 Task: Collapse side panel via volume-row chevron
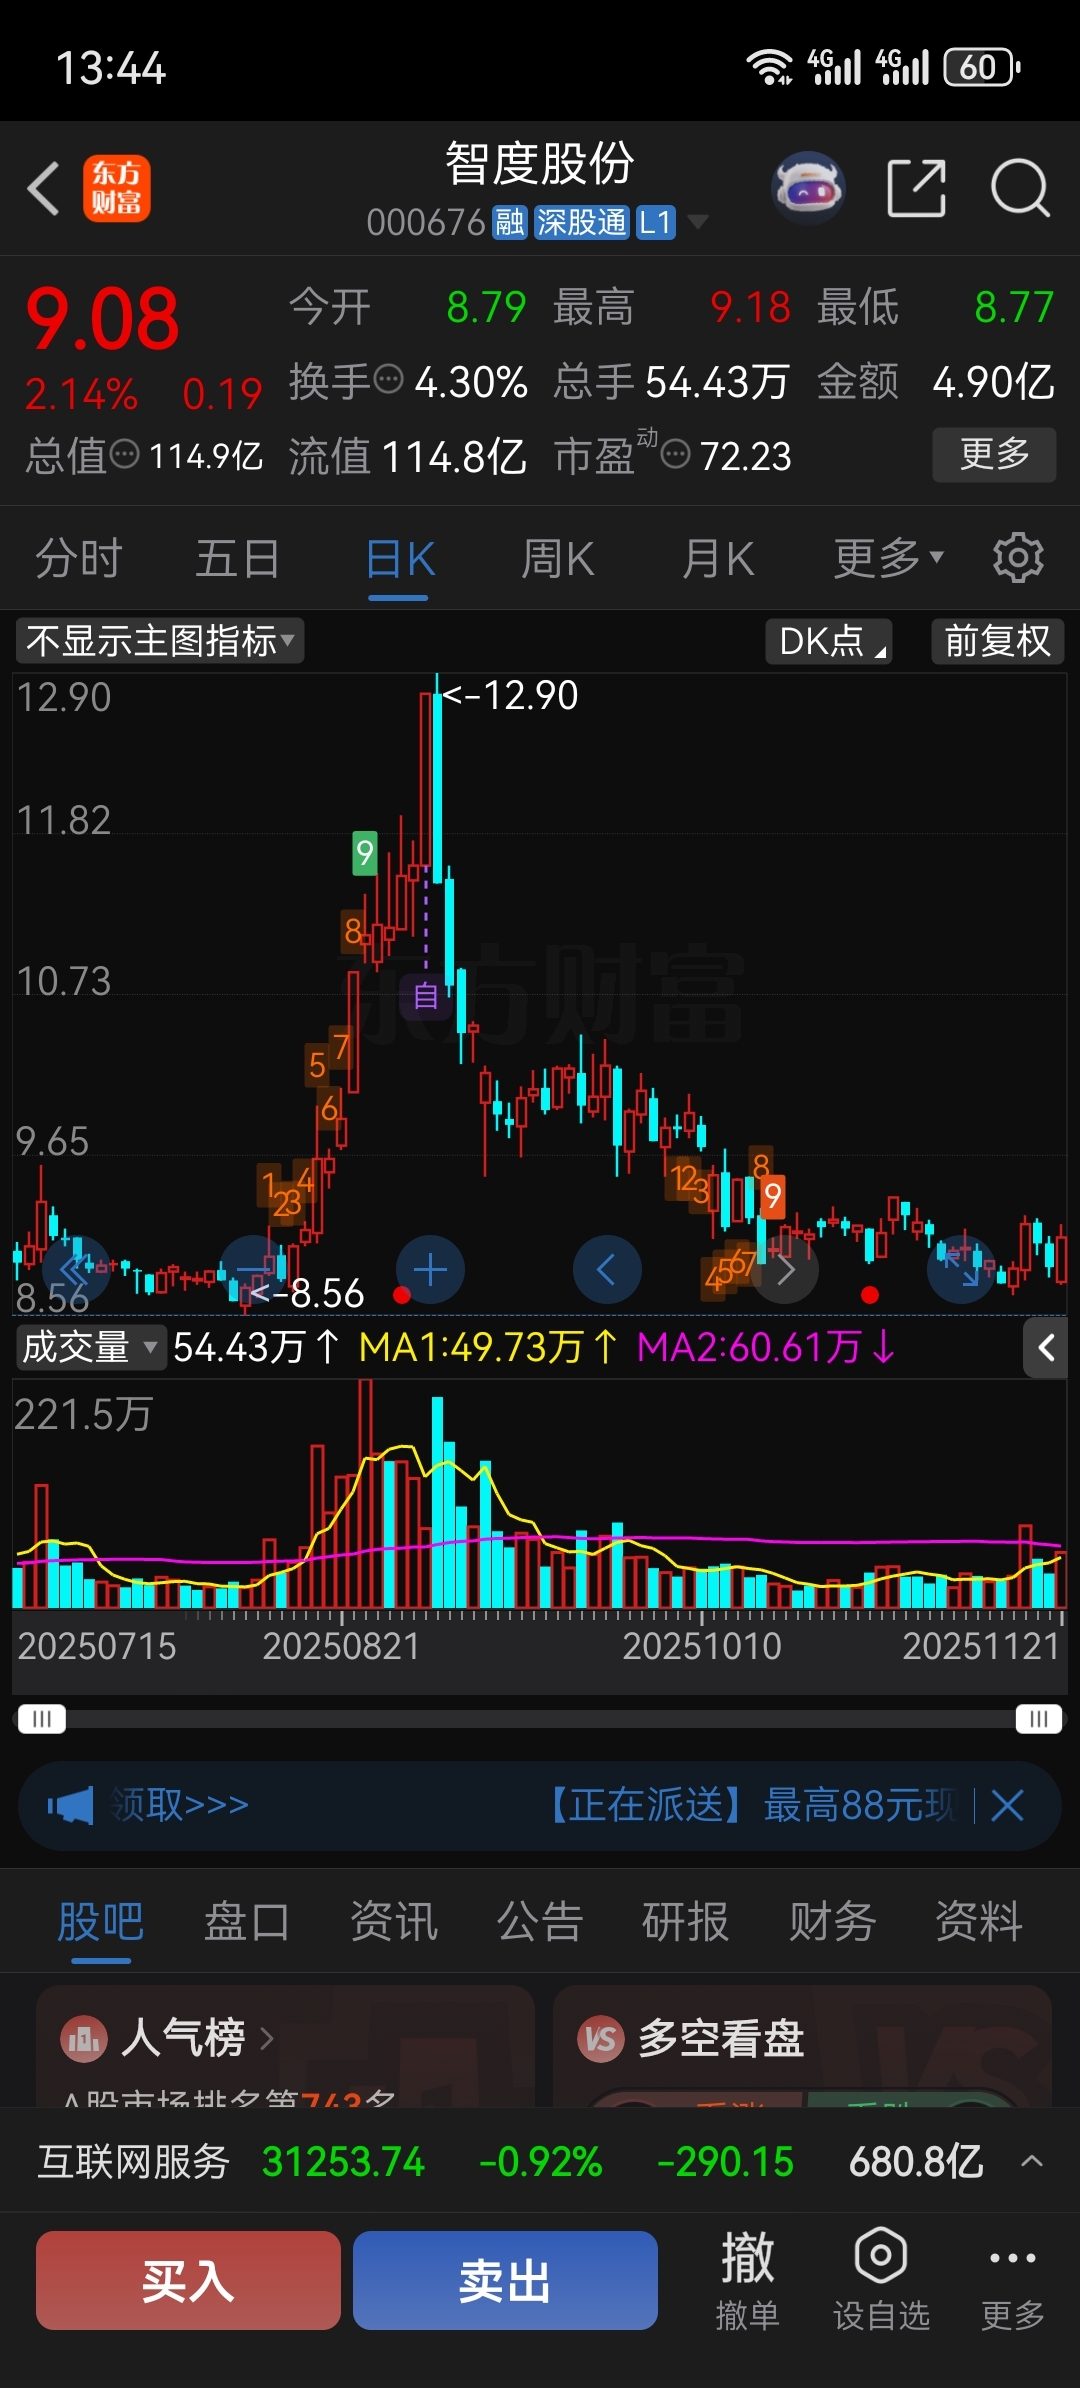[x=1046, y=1348]
